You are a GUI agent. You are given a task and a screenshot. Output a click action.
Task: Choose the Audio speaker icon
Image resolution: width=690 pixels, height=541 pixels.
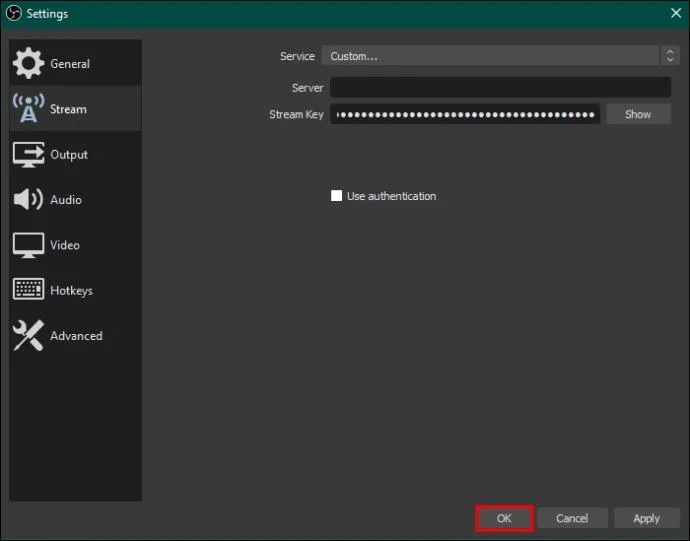click(29, 199)
